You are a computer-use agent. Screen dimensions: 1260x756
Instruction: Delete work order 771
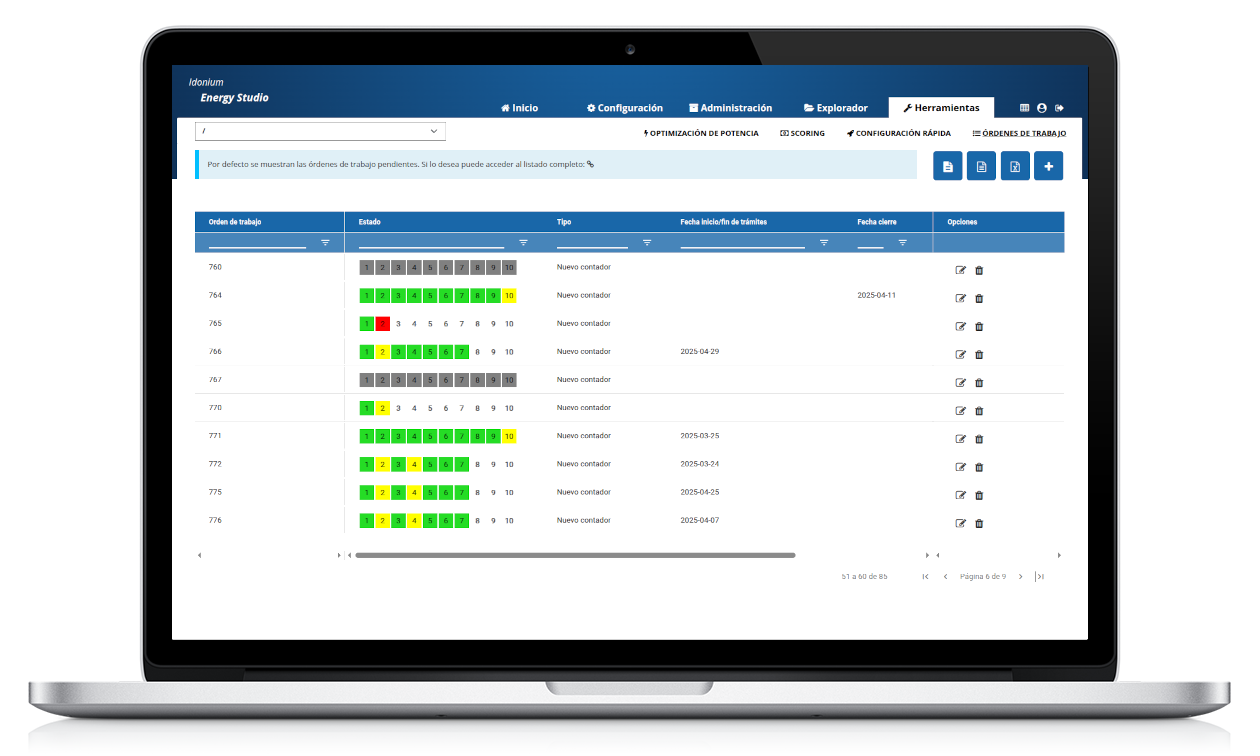point(979,439)
